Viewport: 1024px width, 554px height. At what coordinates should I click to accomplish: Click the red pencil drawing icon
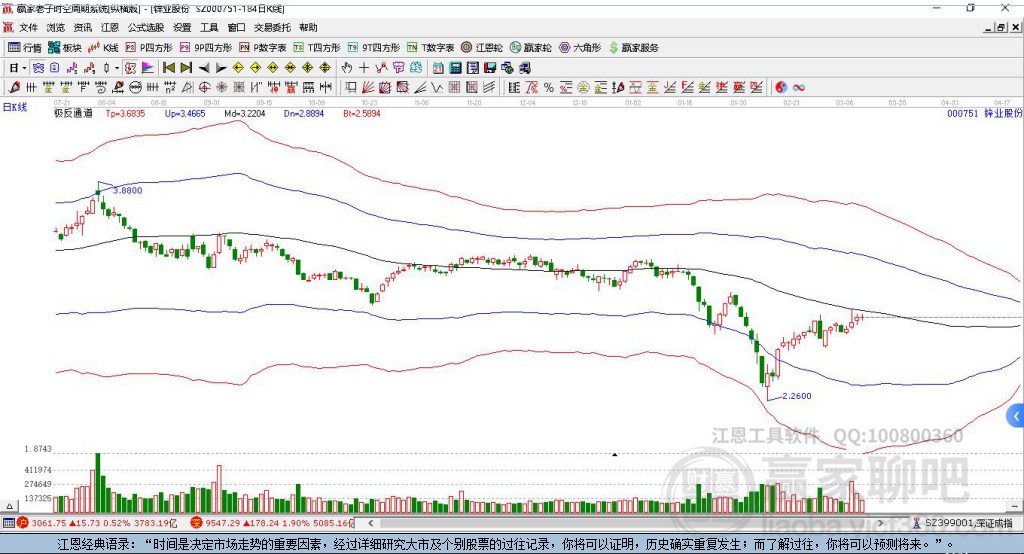14,88
